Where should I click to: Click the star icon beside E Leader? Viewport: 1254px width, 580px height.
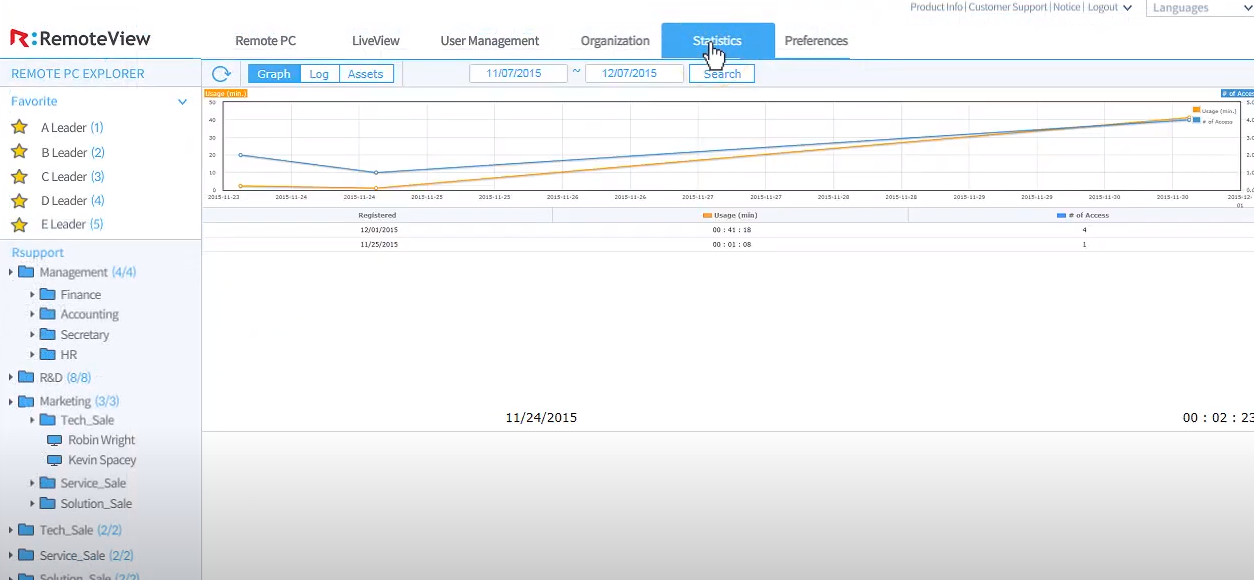pyautogui.click(x=19, y=224)
